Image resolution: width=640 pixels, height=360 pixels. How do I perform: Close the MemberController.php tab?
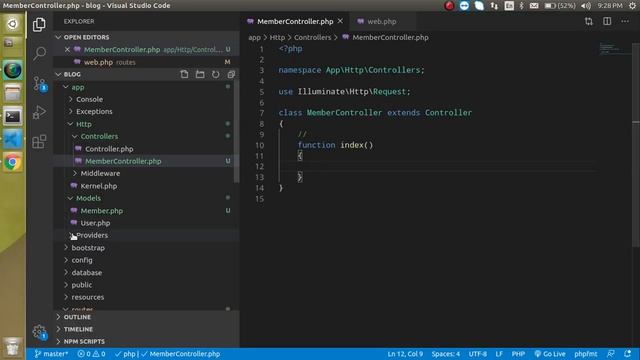coord(340,21)
